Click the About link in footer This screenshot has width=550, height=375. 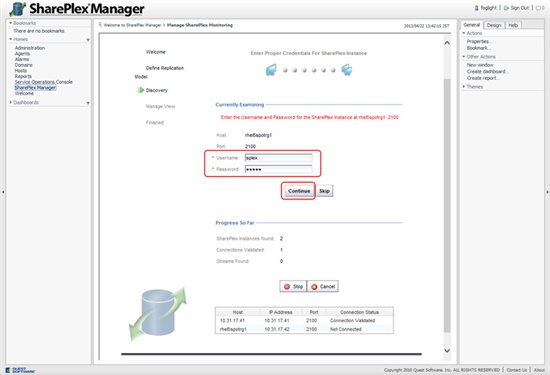[x=539, y=370]
